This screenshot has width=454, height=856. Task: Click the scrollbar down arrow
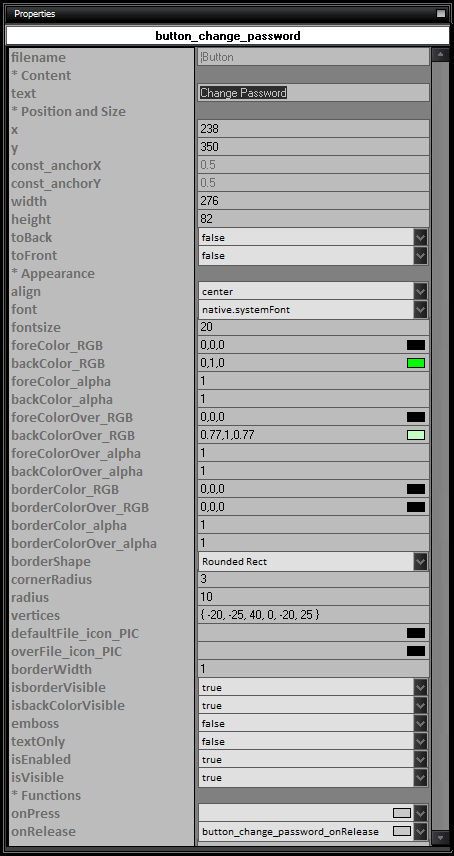click(x=440, y=837)
